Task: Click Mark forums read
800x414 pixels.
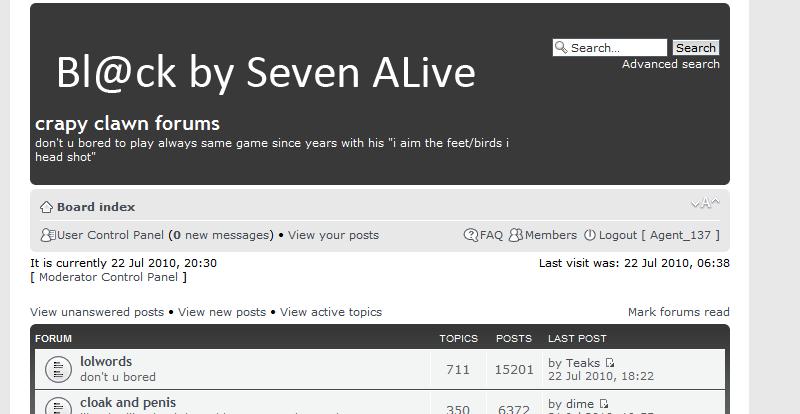Action: (x=678, y=312)
